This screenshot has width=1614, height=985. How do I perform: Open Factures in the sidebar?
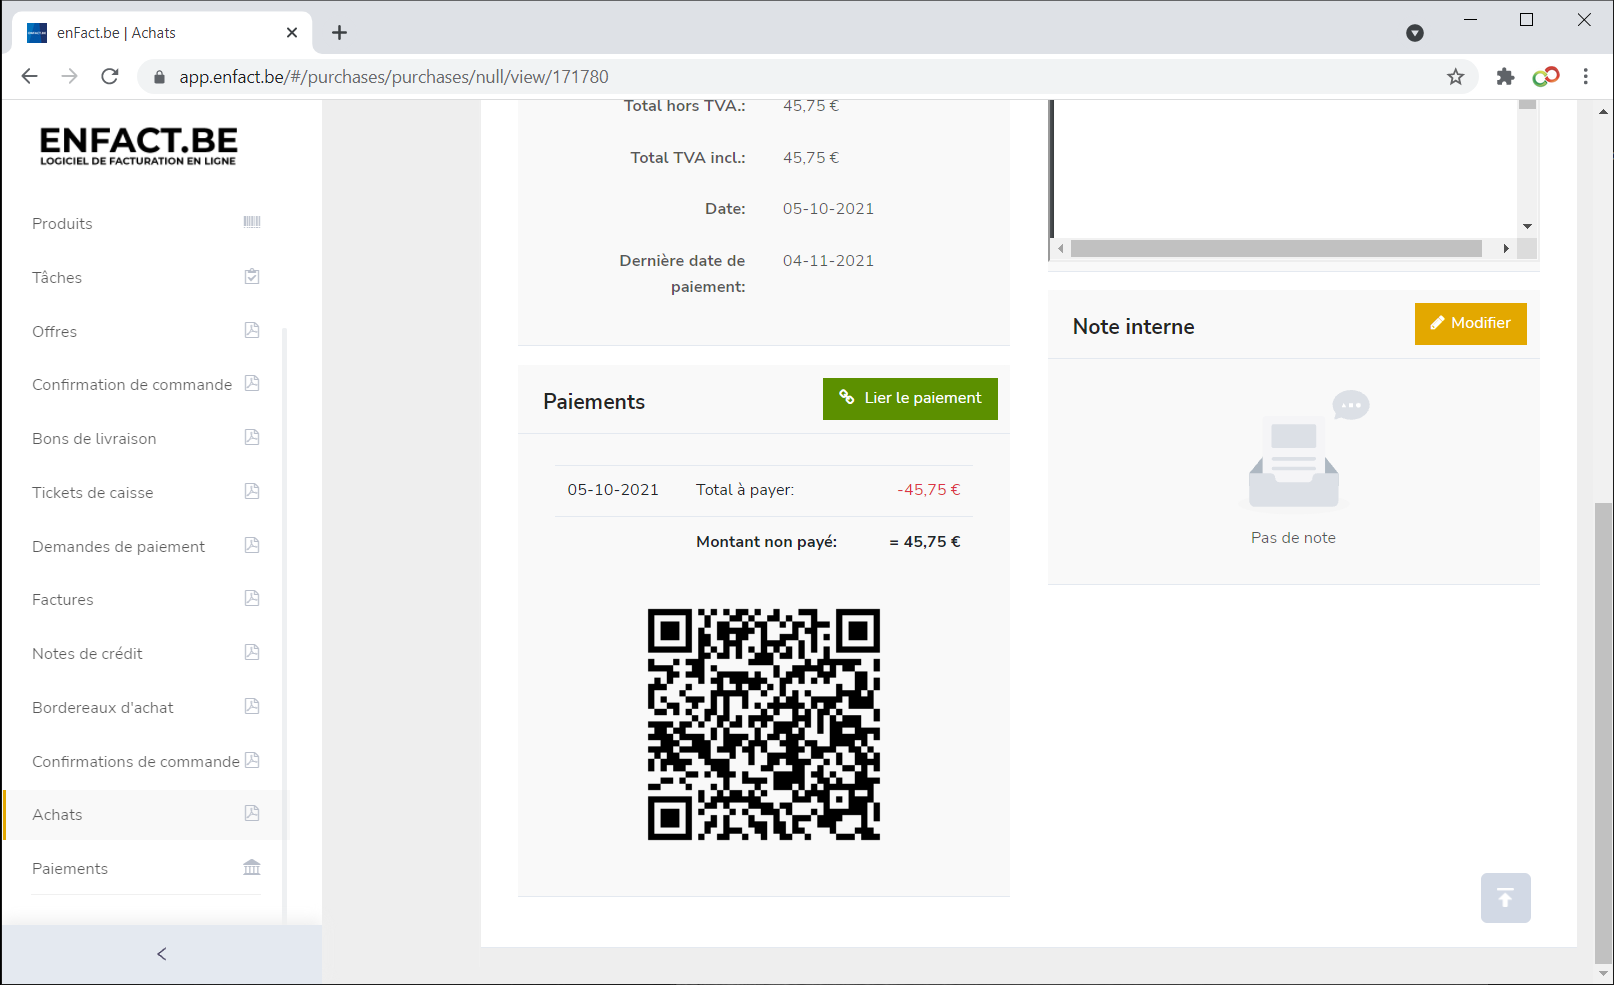pos(62,600)
